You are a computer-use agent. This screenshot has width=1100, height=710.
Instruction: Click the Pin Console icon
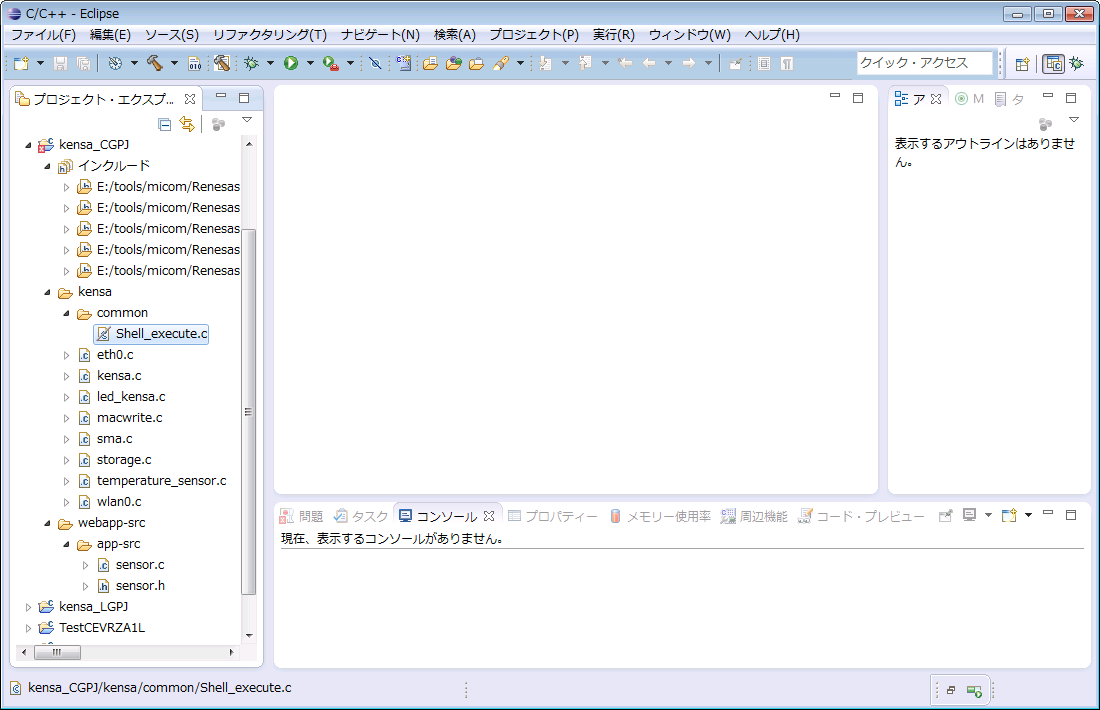point(946,516)
